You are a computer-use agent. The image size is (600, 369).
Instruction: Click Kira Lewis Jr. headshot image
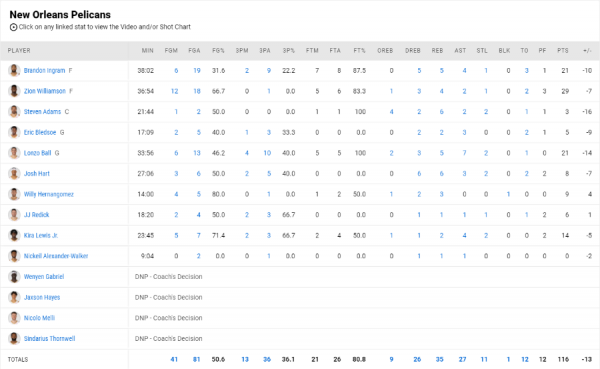(14, 235)
